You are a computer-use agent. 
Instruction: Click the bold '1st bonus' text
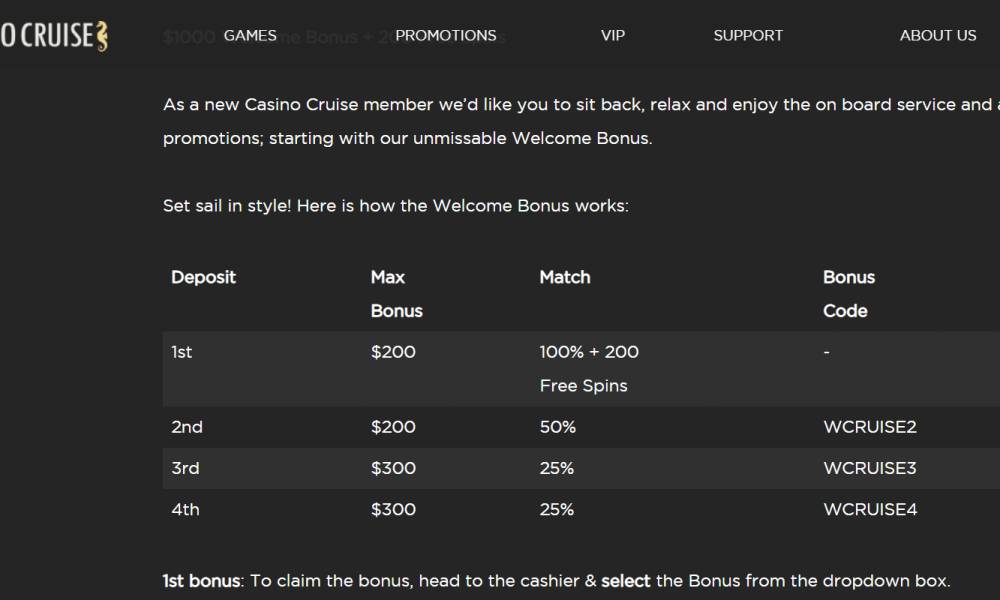pyautogui.click(x=201, y=581)
